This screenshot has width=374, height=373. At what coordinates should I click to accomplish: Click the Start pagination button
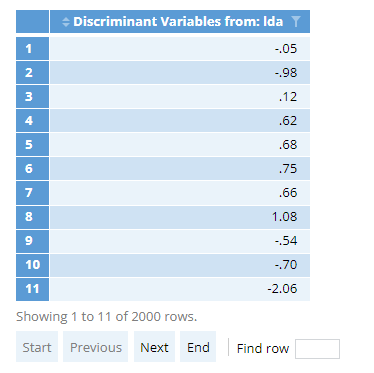pos(37,347)
